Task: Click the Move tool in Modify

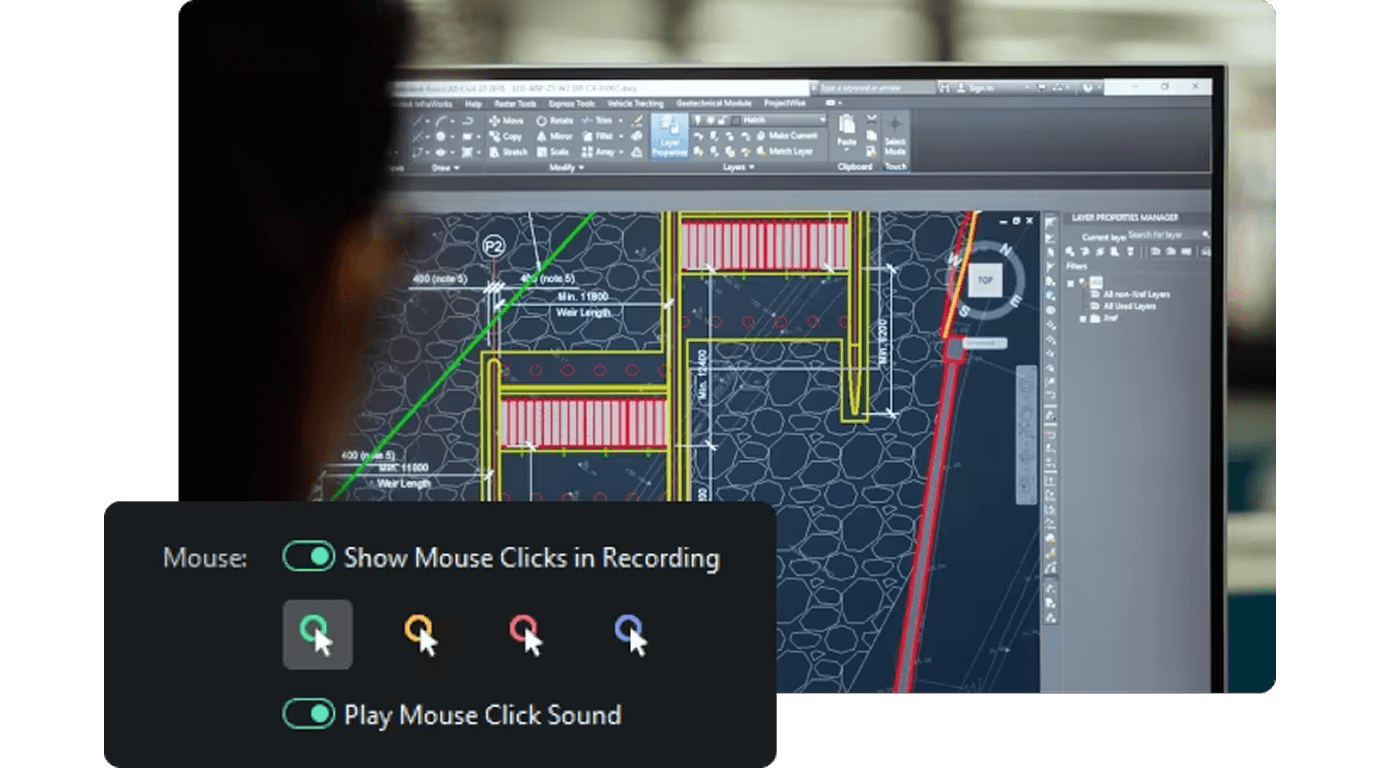Action: [505, 120]
